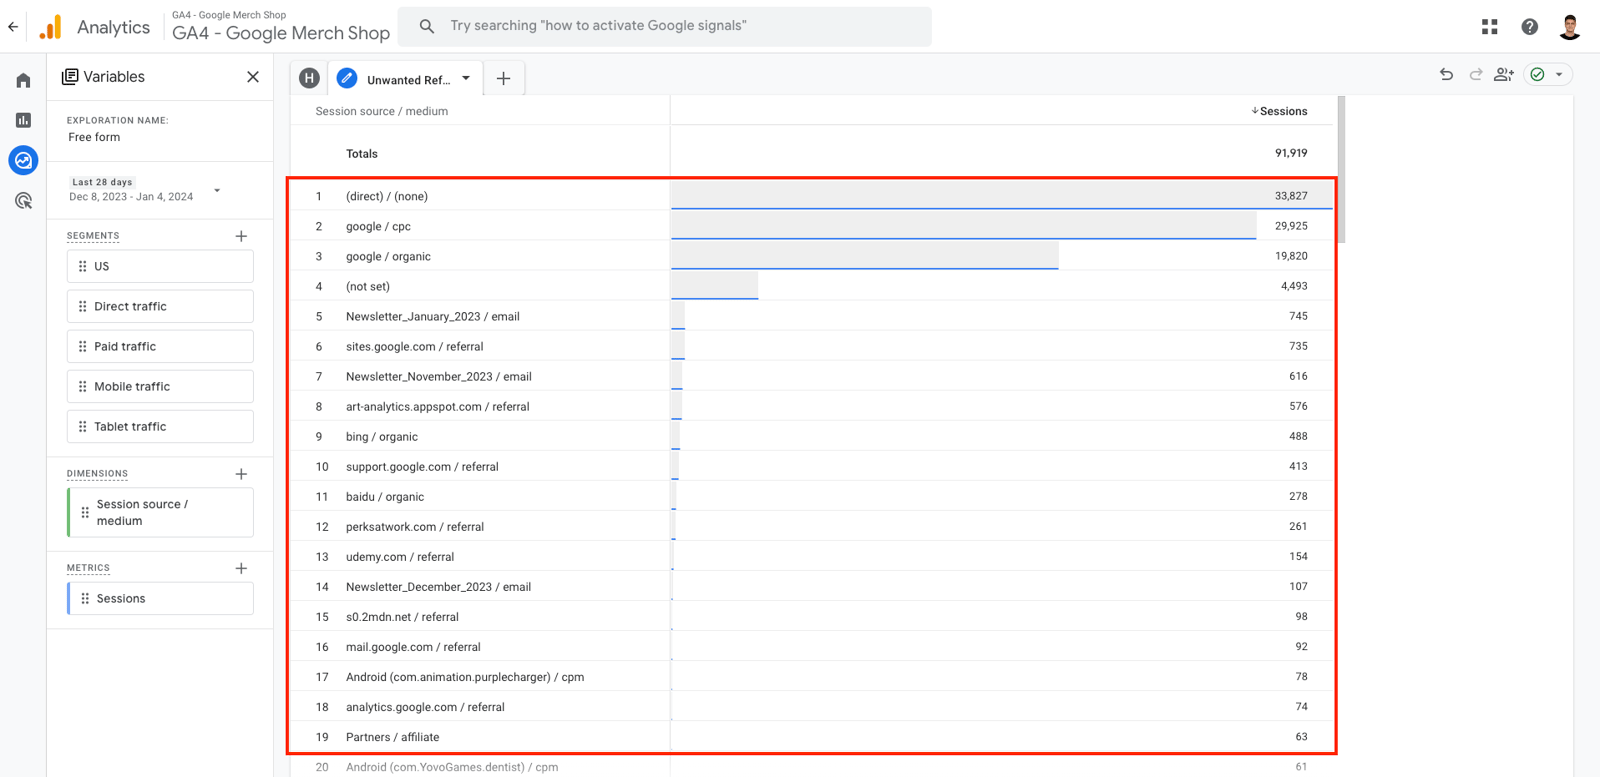
Task: Expand the date range dropdown
Action: [217, 190]
